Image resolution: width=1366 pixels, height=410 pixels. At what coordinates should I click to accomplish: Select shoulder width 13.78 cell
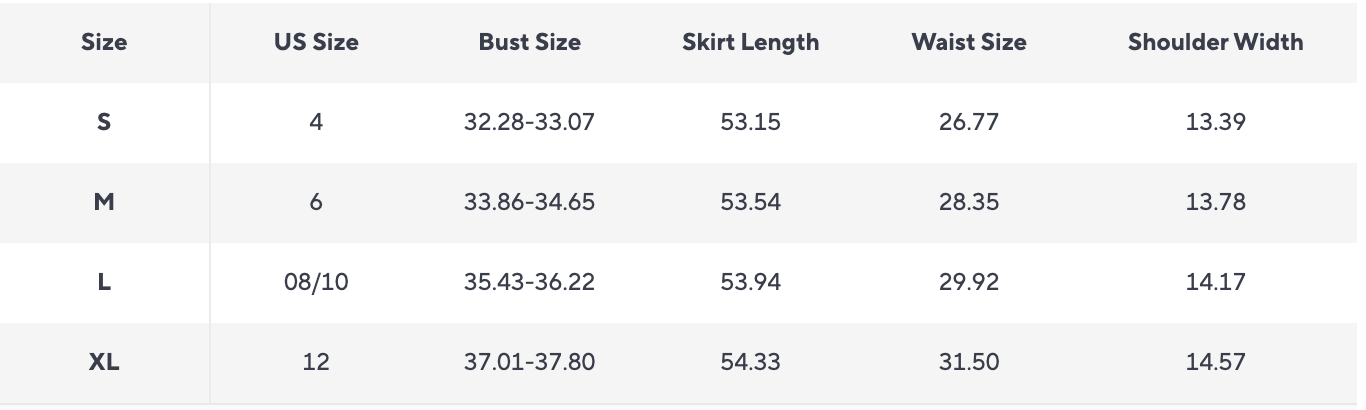point(1215,202)
